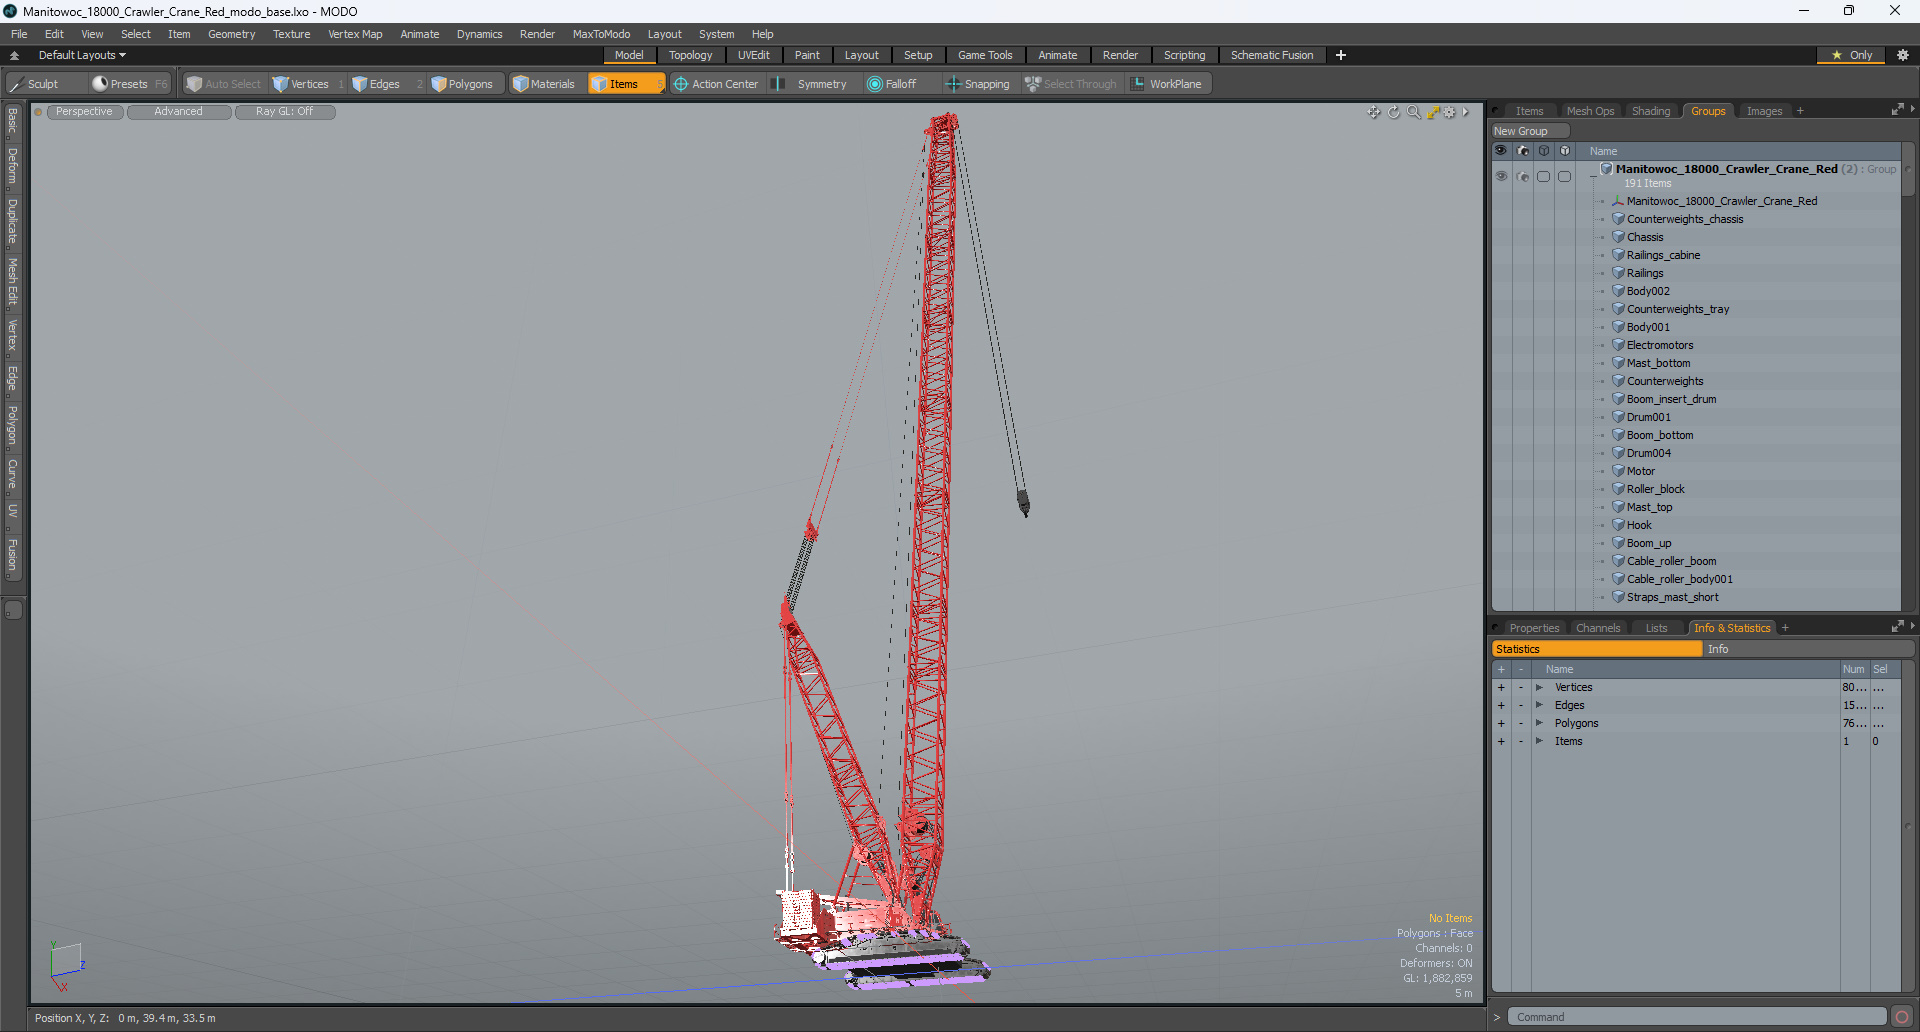This screenshot has height=1032, width=1920.
Task: Open the MaxToModo menu
Action: 601,34
